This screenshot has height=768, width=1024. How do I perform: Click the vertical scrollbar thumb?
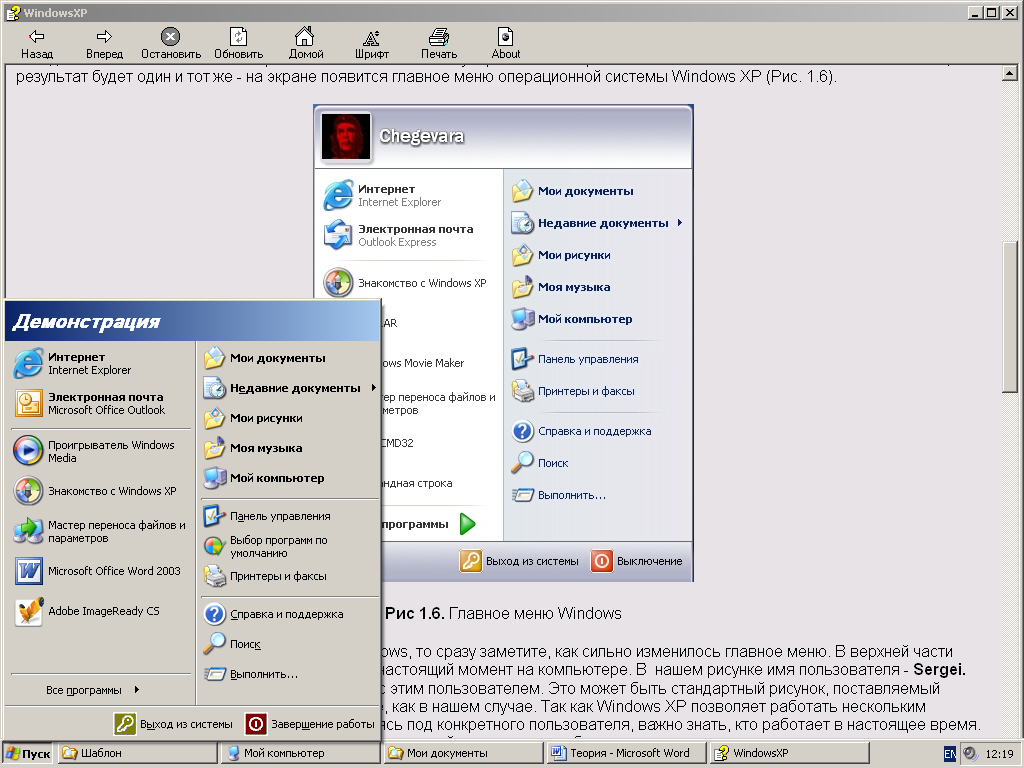[x=1010, y=317]
